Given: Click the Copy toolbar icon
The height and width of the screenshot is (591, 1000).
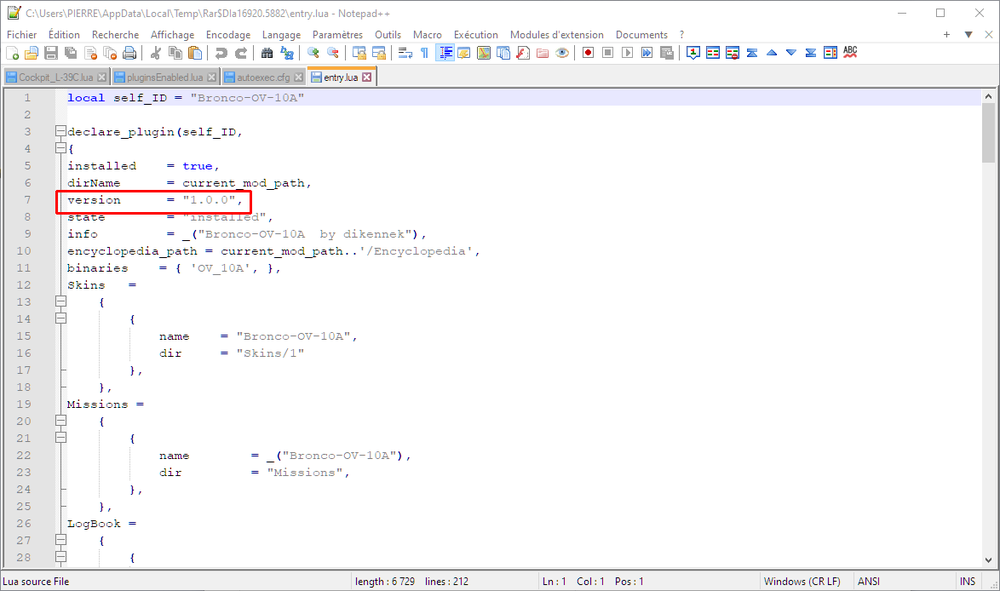Looking at the screenshot, I should click(175, 53).
